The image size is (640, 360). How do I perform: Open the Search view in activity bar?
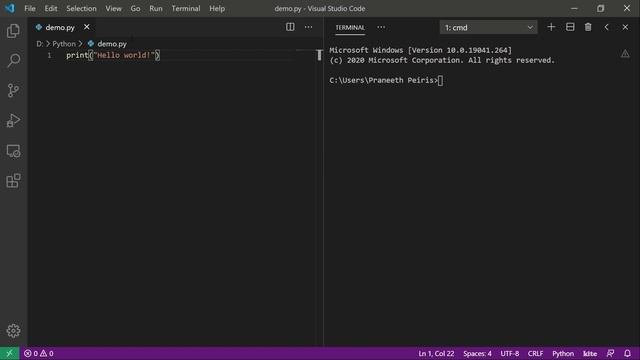(13, 60)
